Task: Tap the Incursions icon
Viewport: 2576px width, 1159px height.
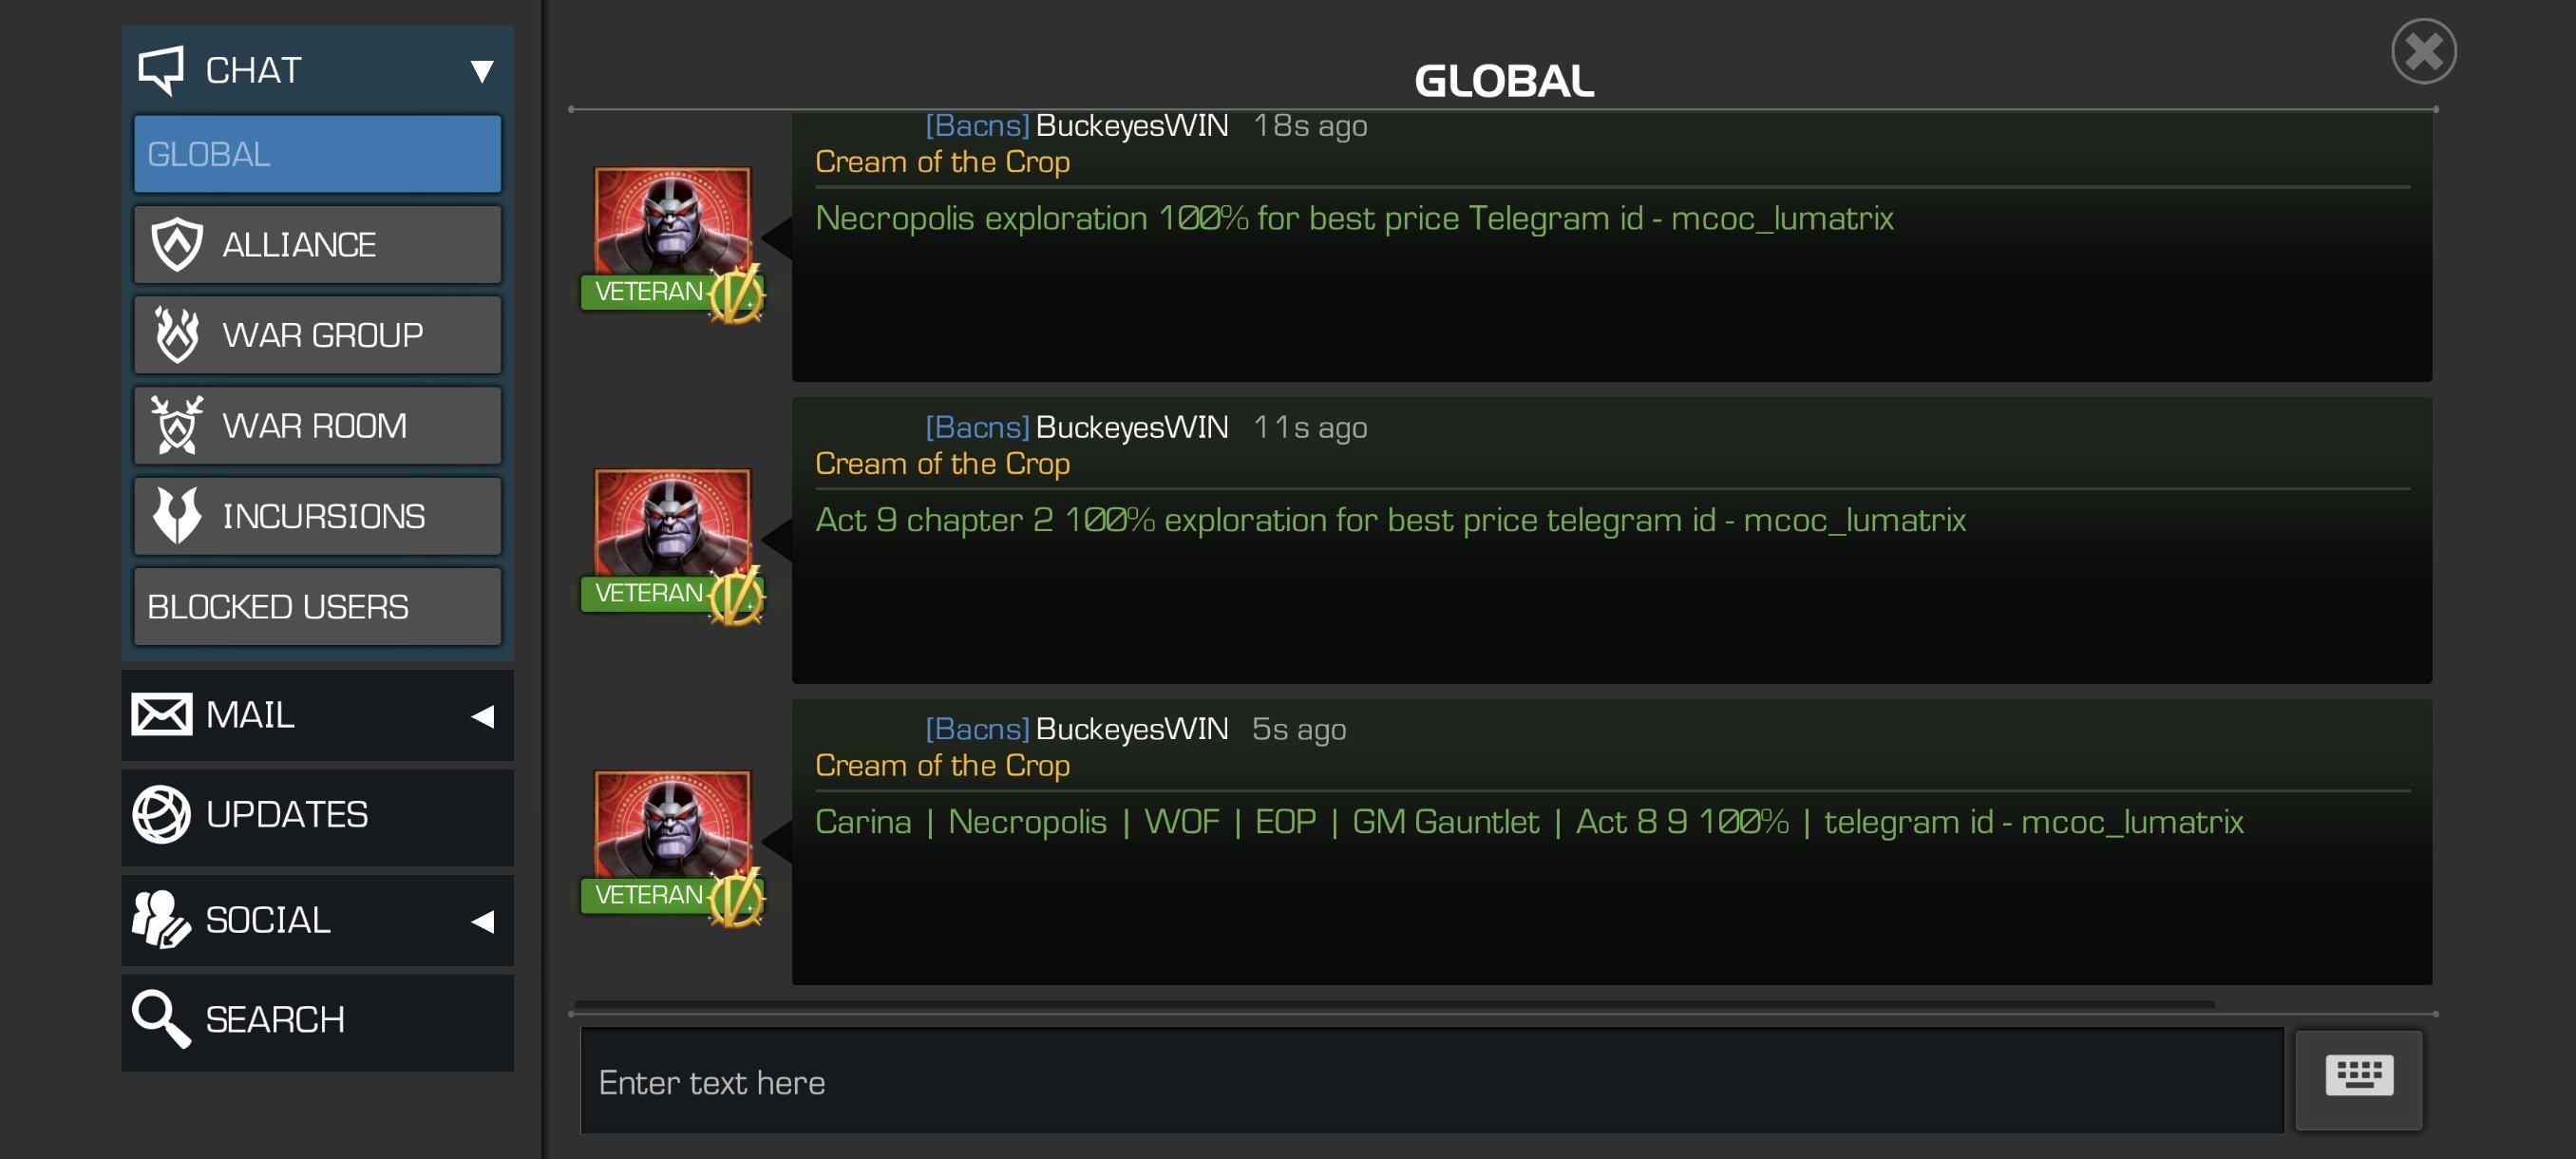Action: (177, 516)
